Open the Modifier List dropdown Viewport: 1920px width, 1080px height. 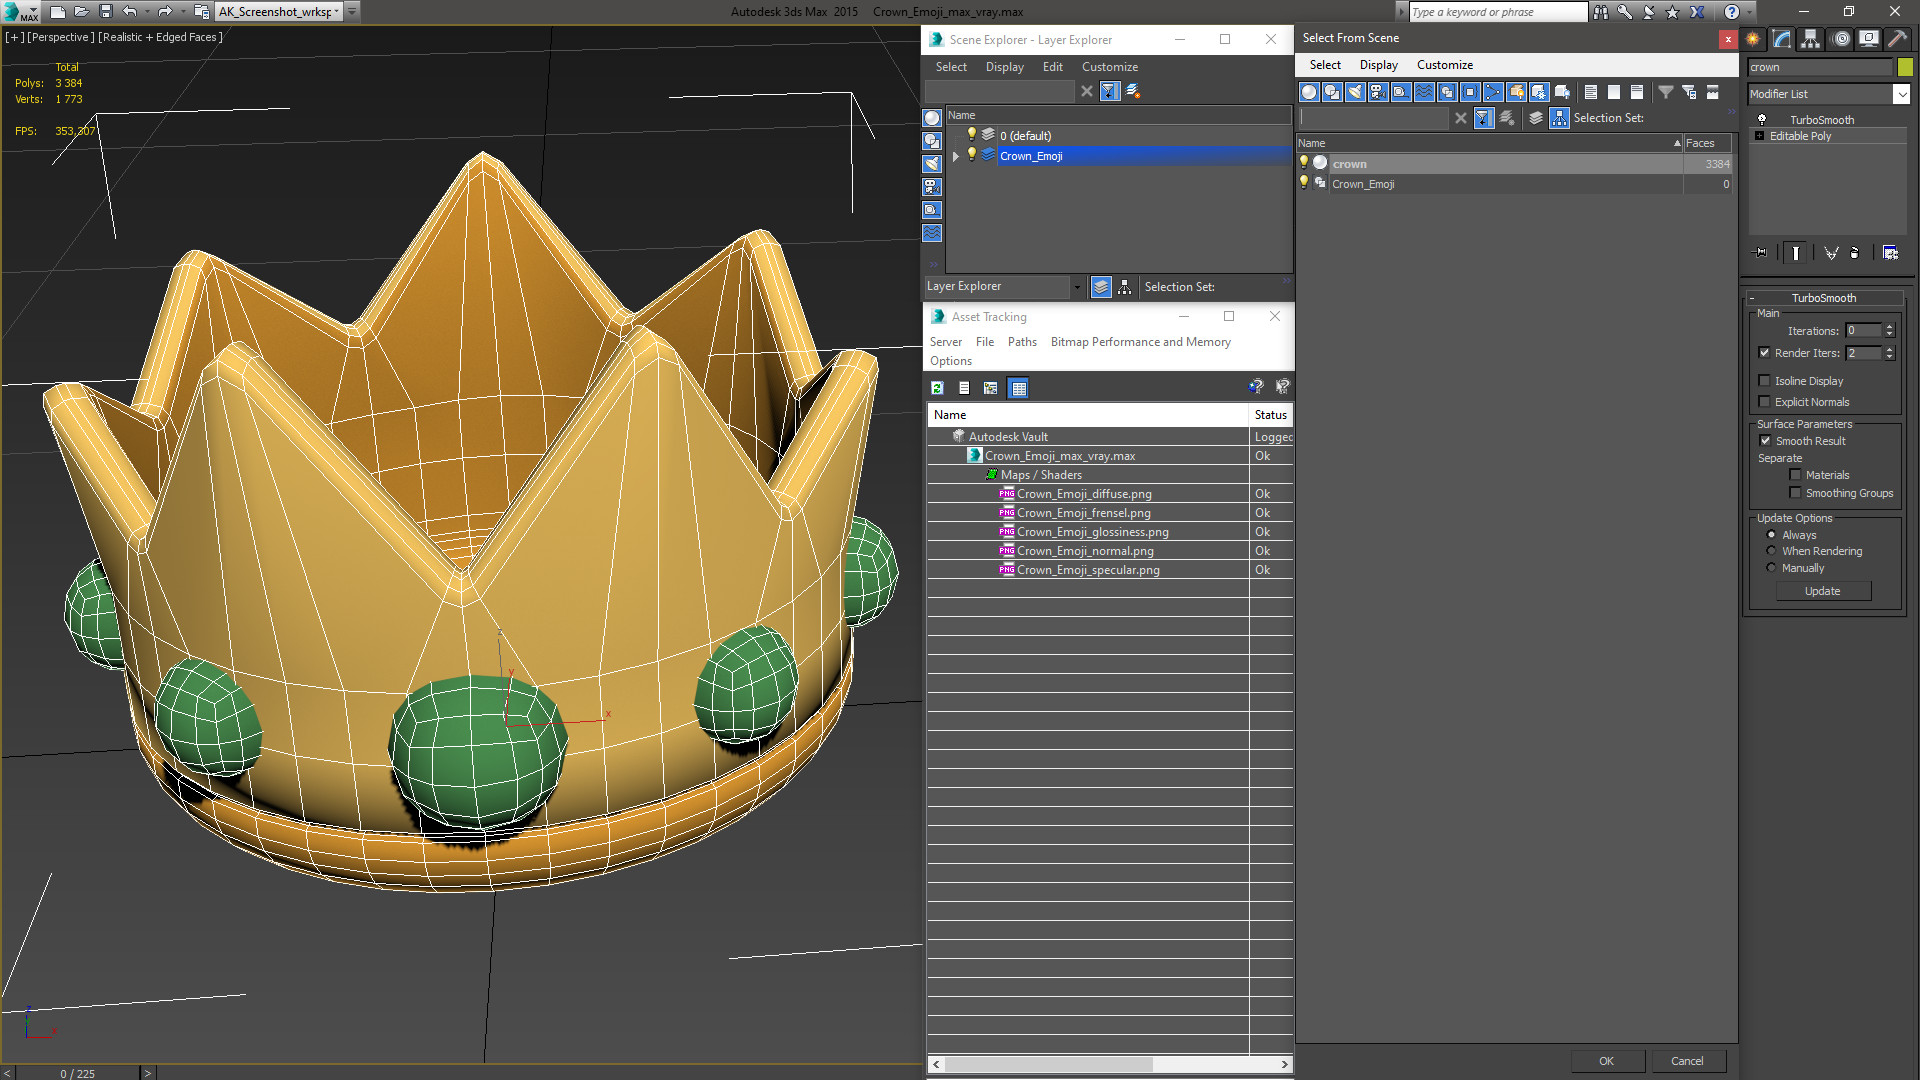pyautogui.click(x=1901, y=94)
